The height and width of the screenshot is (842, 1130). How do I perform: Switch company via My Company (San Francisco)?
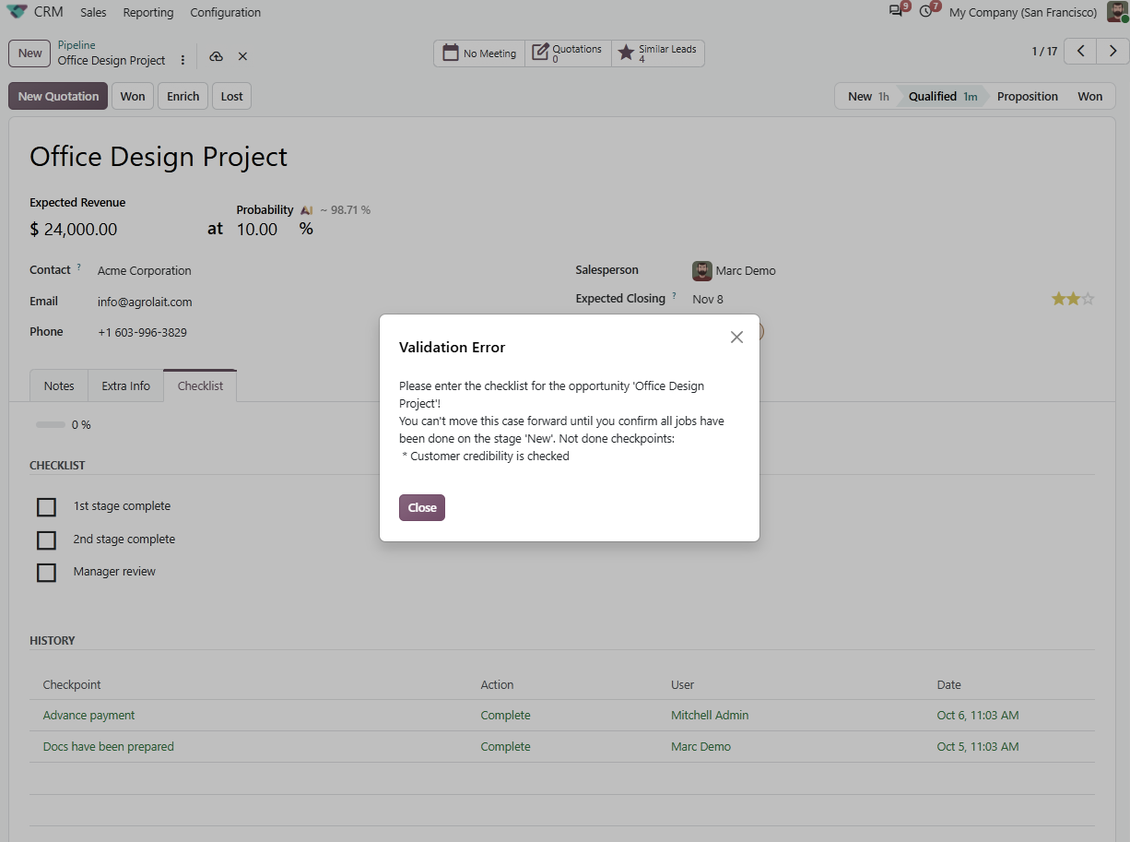click(x=1023, y=12)
